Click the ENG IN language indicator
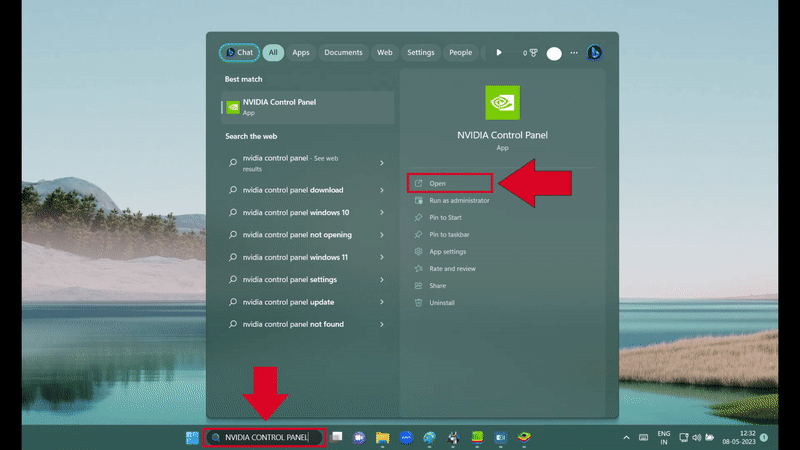 tap(664, 437)
